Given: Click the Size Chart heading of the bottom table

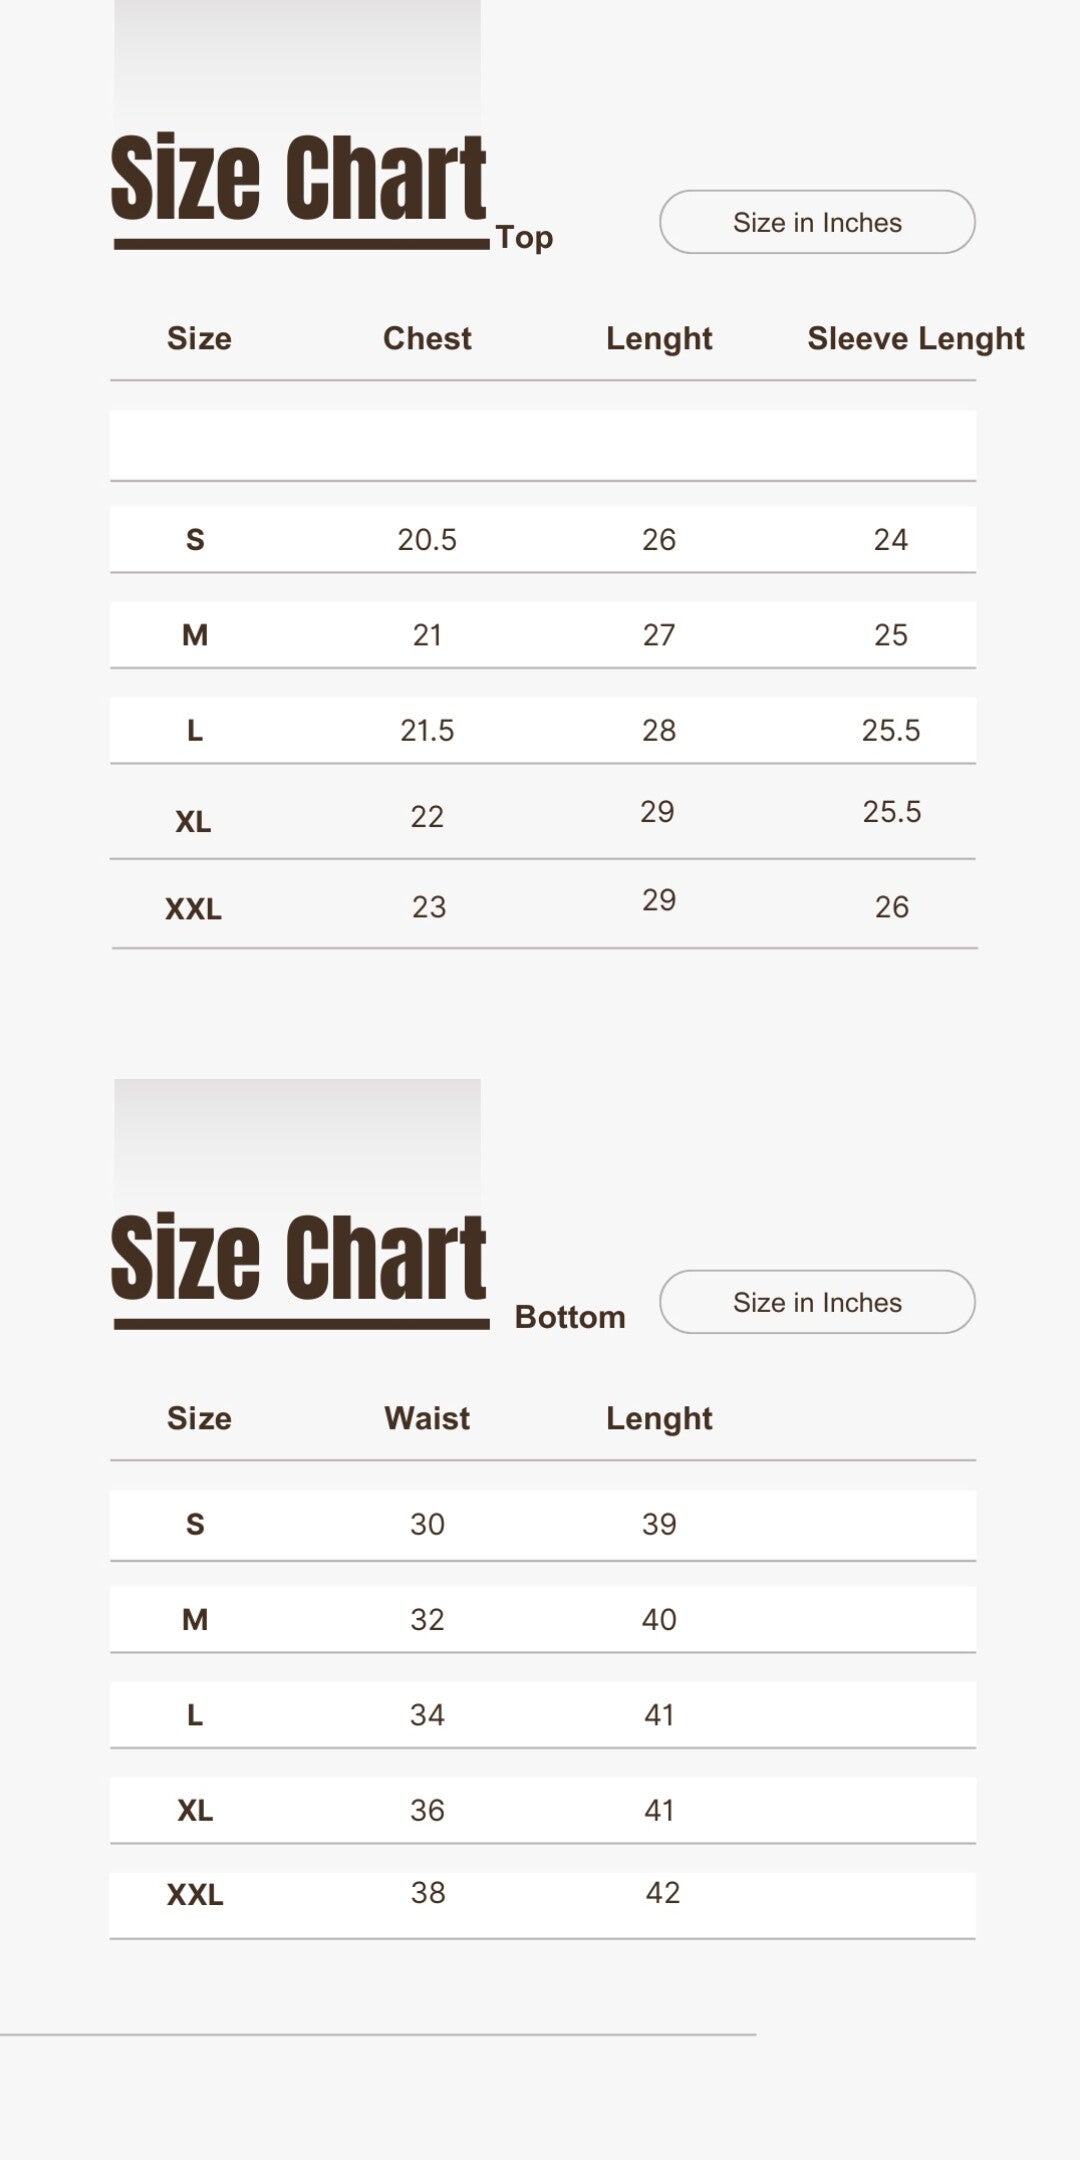Looking at the screenshot, I should click(298, 1258).
